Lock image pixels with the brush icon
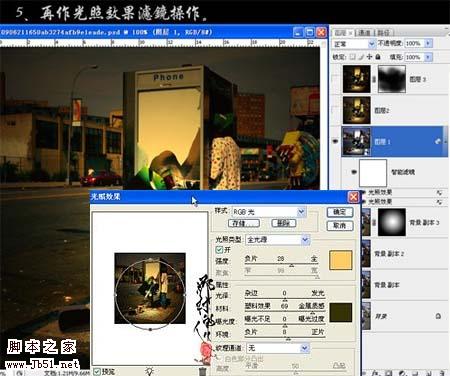 (x=362, y=57)
